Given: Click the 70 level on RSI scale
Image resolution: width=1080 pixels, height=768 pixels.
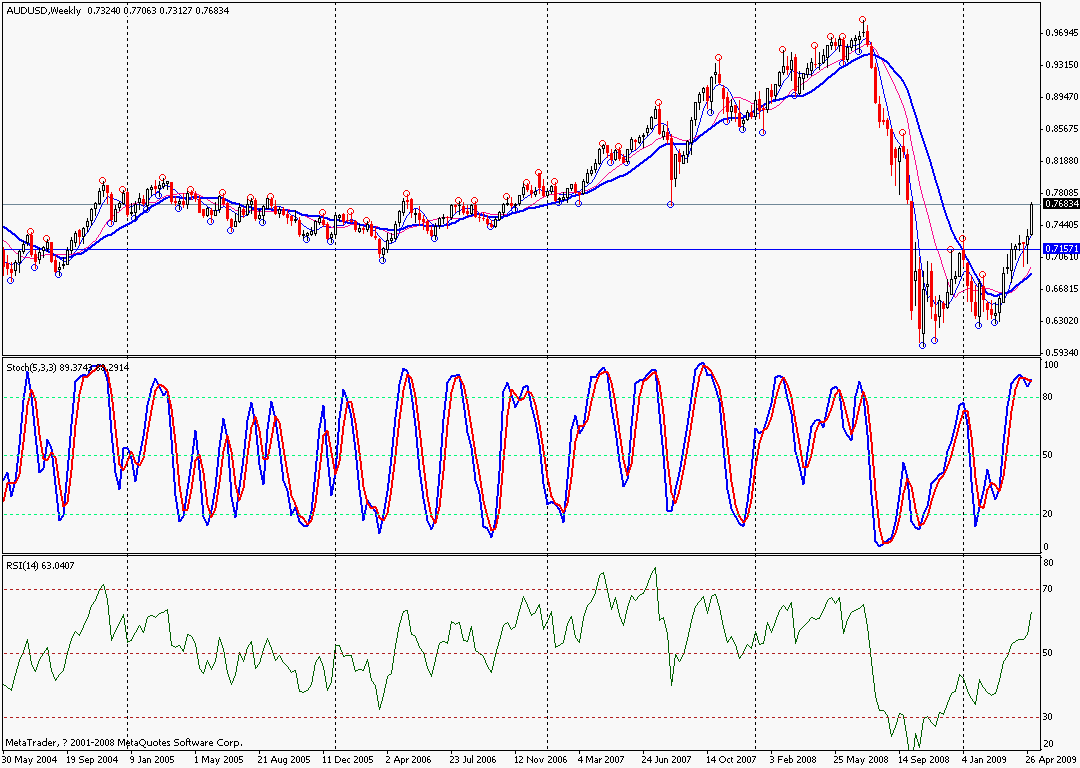Looking at the screenshot, I should pos(1048,590).
